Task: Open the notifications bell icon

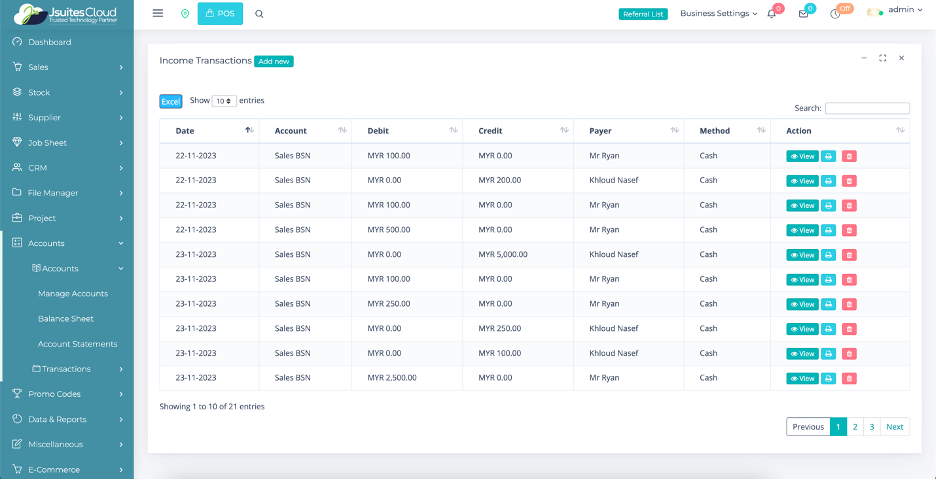Action: (771, 14)
